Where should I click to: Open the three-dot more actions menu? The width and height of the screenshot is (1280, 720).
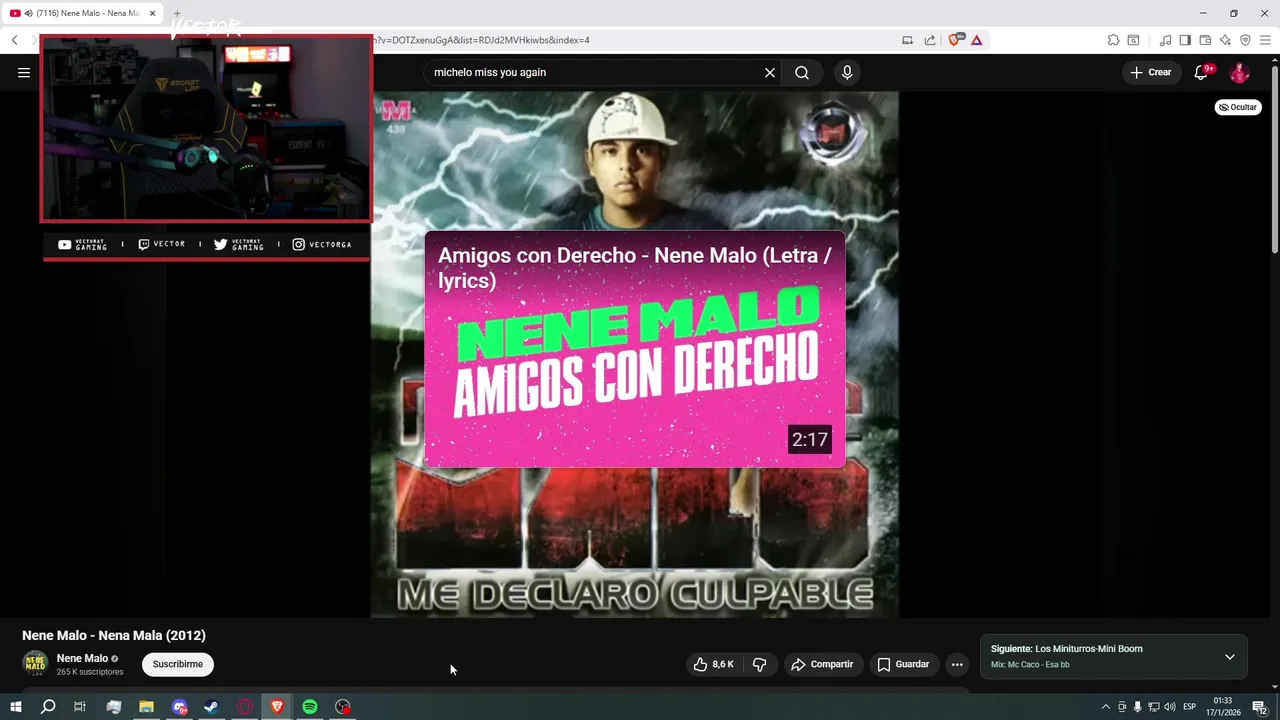tap(957, 664)
